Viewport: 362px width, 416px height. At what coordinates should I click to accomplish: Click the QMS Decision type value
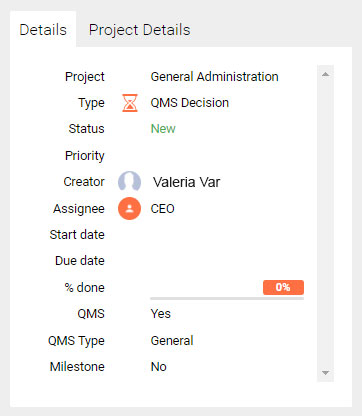190,103
